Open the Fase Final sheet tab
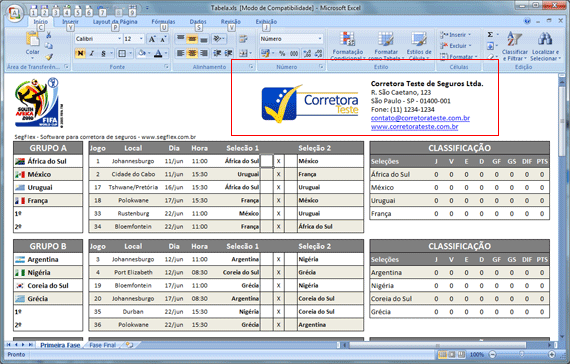This screenshot has width=570, height=364. pyautogui.click(x=103, y=345)
